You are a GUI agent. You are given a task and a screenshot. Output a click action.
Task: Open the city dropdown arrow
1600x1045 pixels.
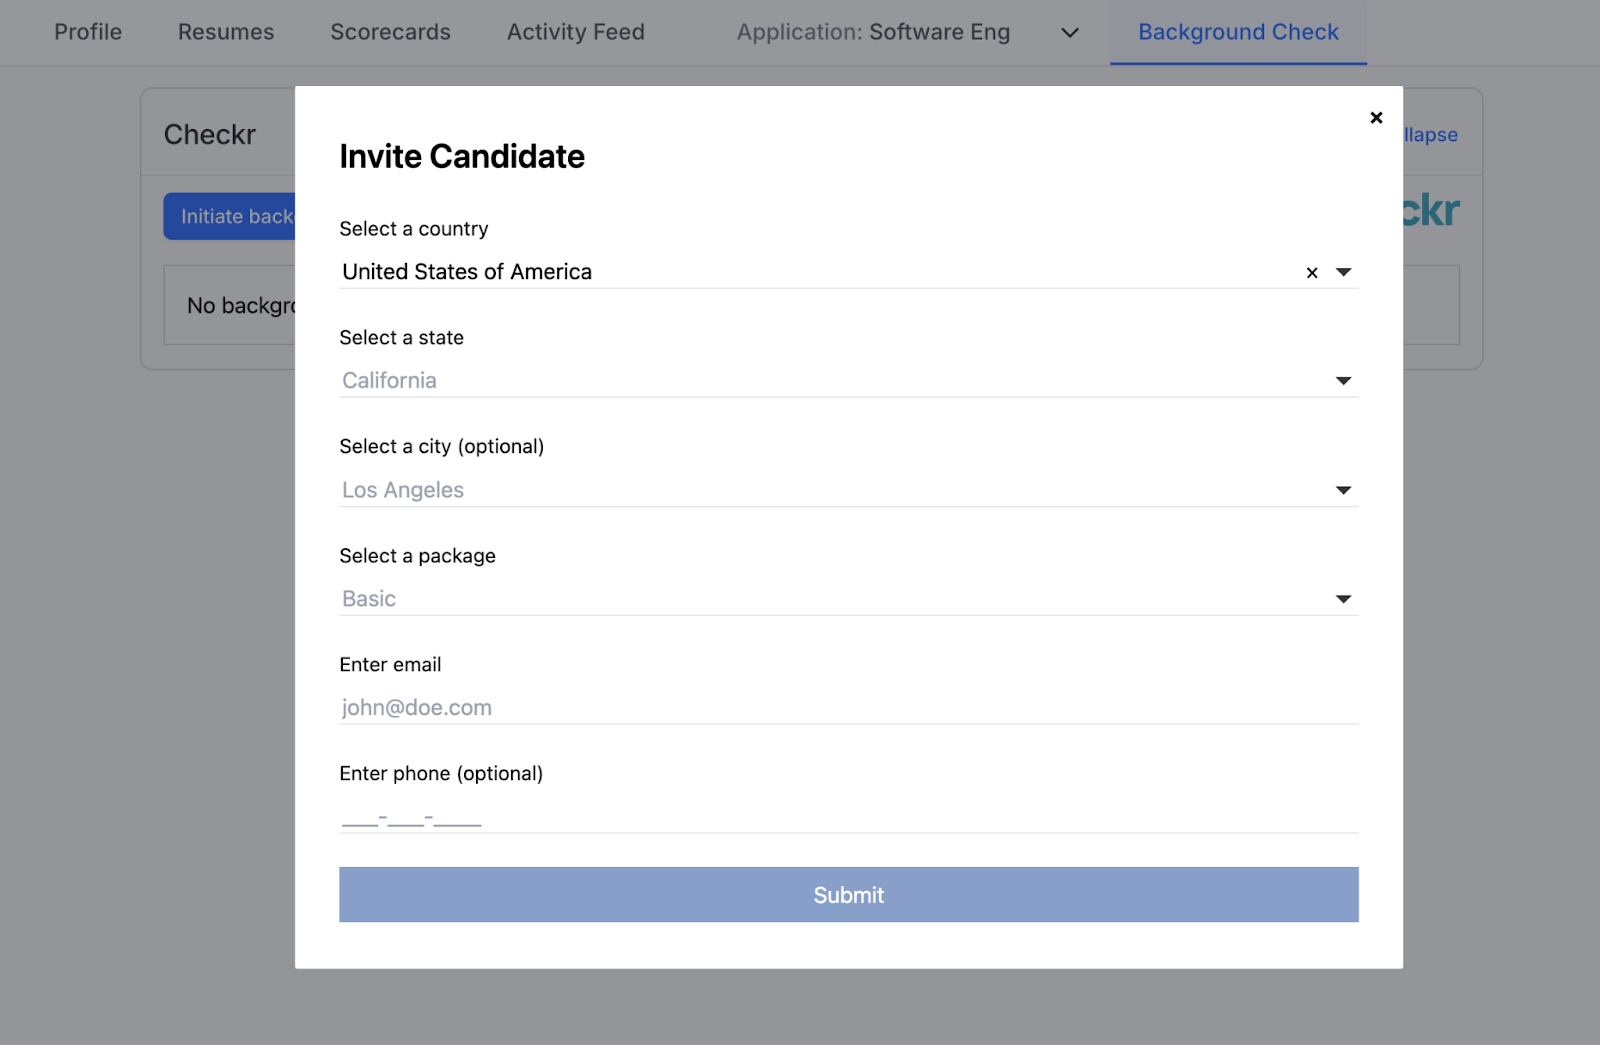[x=1344, y=490]
